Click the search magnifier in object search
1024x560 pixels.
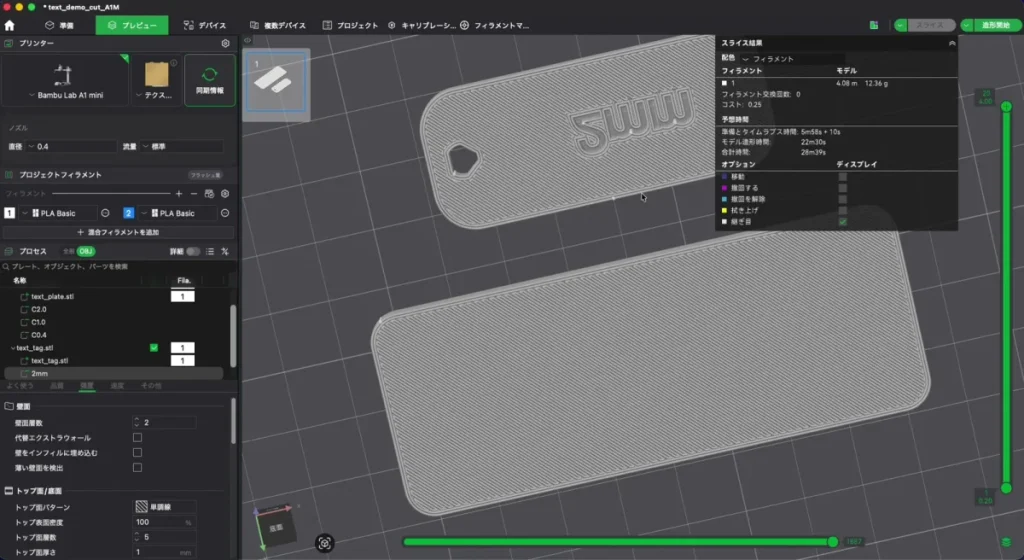point(6,266)
